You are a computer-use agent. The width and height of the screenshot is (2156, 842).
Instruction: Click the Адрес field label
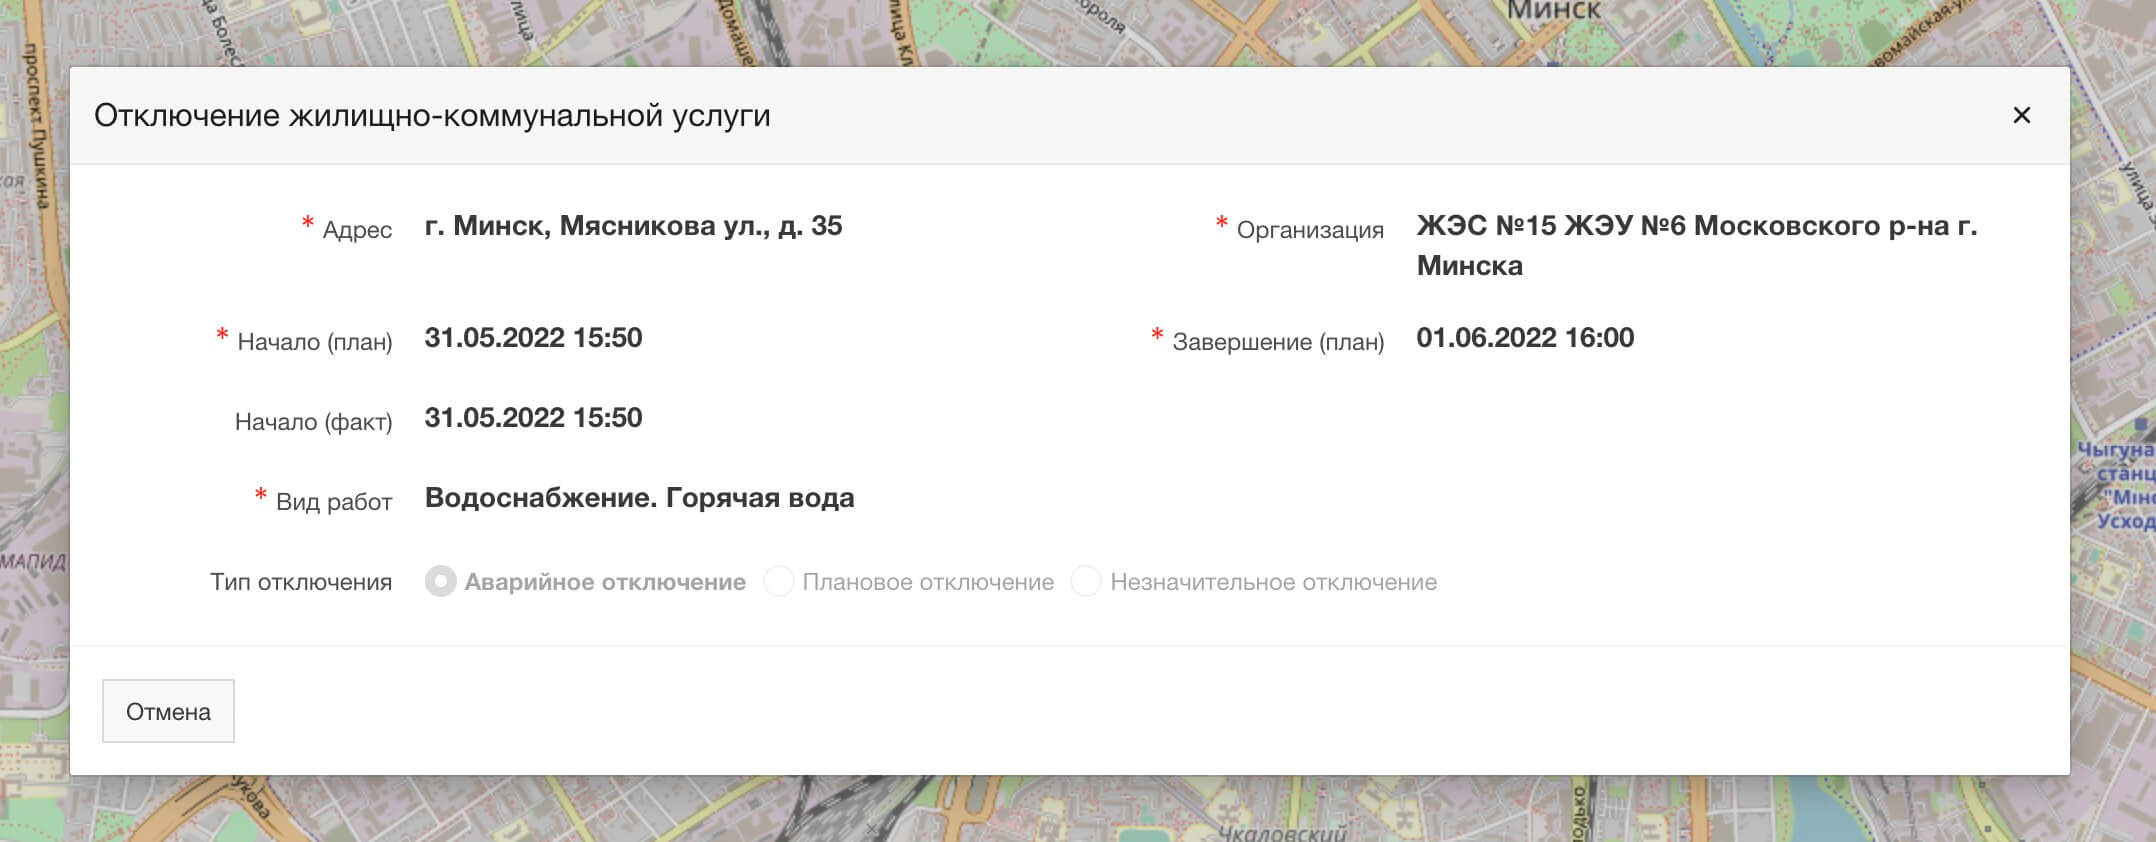pos(357,230)
